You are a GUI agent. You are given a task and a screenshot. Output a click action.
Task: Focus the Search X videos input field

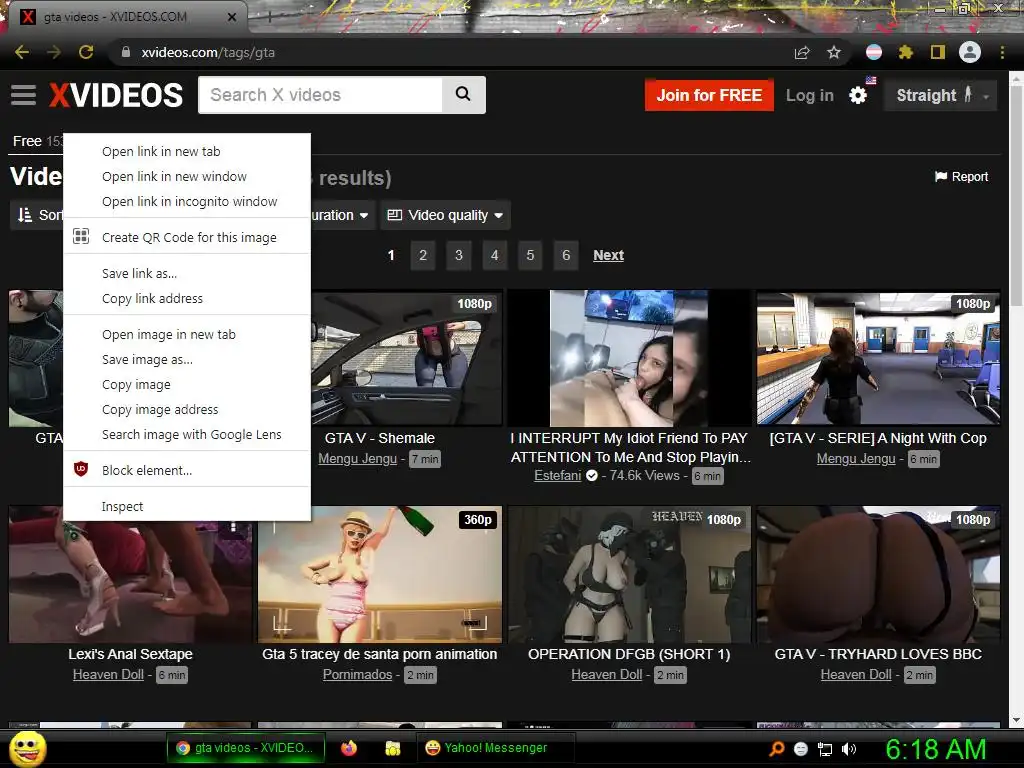click(320, 95)
